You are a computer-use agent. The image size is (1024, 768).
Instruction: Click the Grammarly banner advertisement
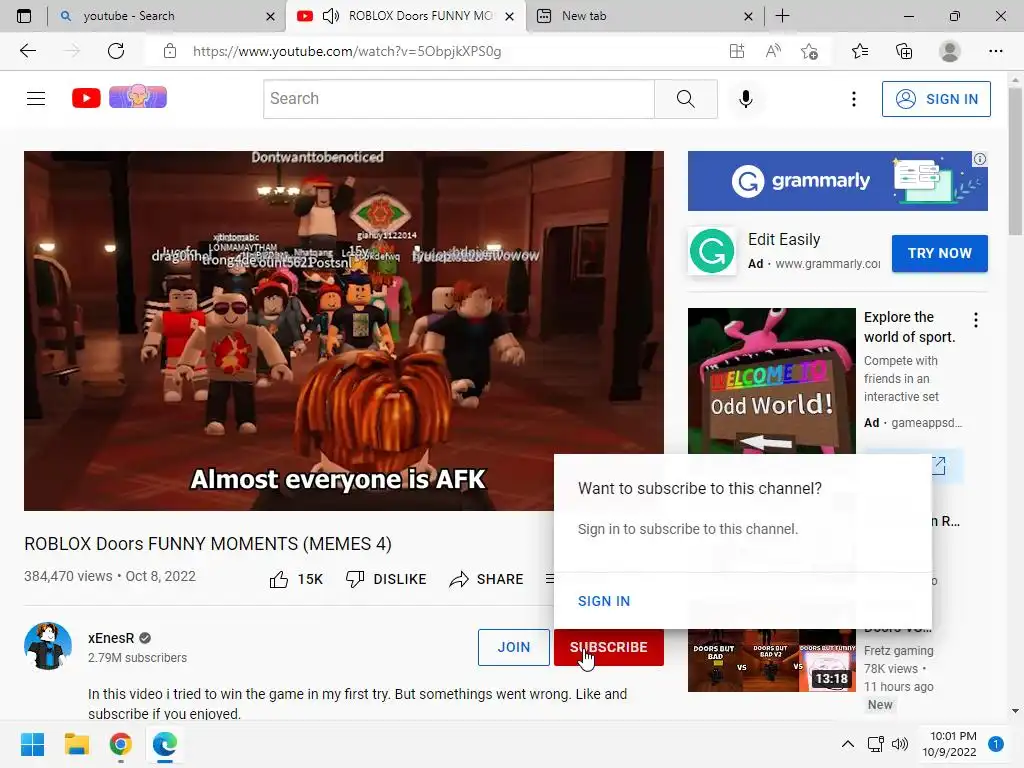837,181
